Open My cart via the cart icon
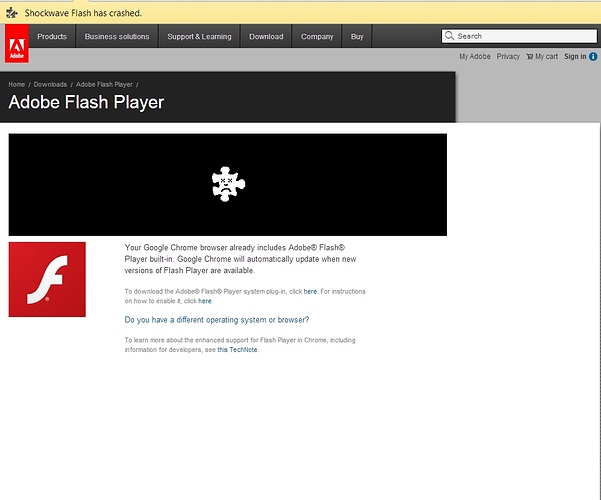This screenshot has width=601, height=500. (x=530, y=57)
